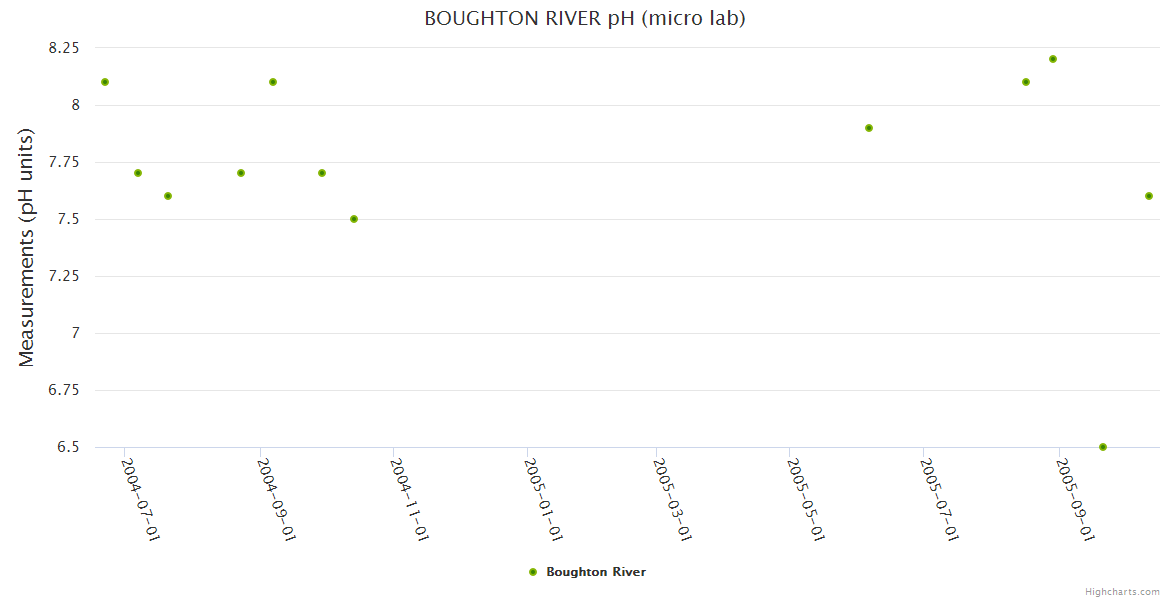Click the 8.1 pH point in 2005
The width and height of the screenshot is (1170, 600).
(1026, 82)
